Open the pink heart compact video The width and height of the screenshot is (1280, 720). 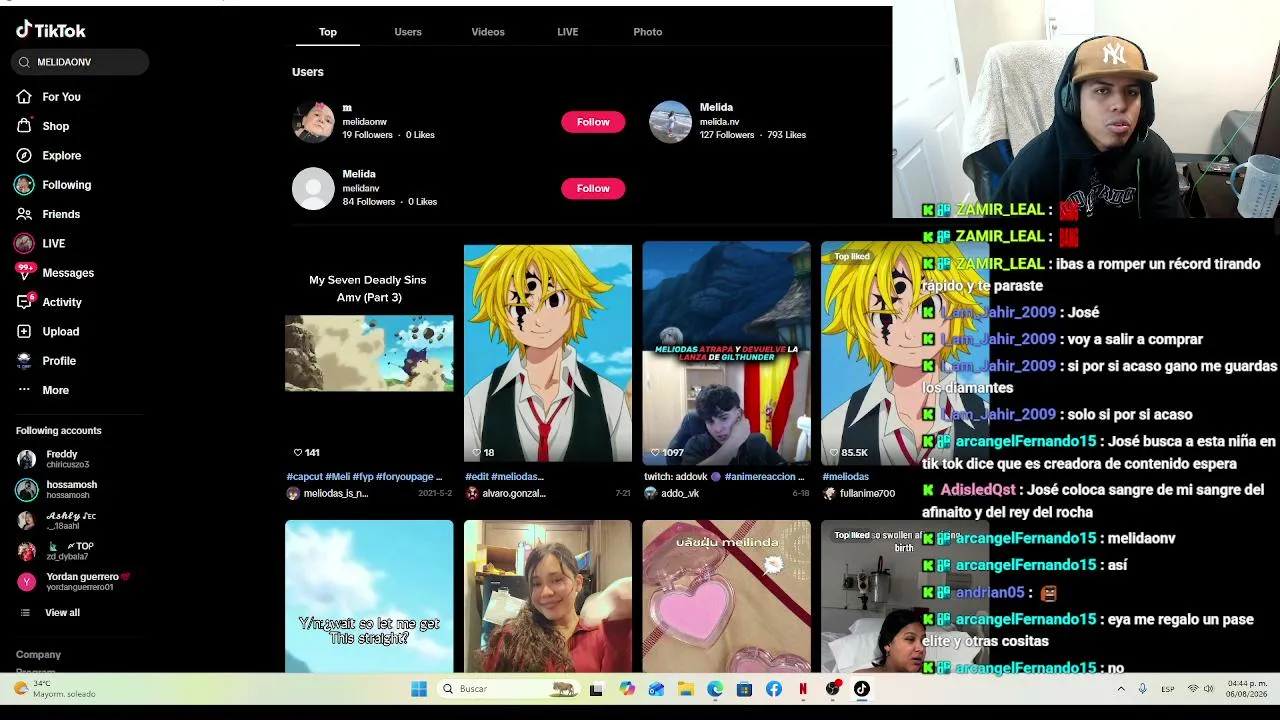tap(727, 597)
